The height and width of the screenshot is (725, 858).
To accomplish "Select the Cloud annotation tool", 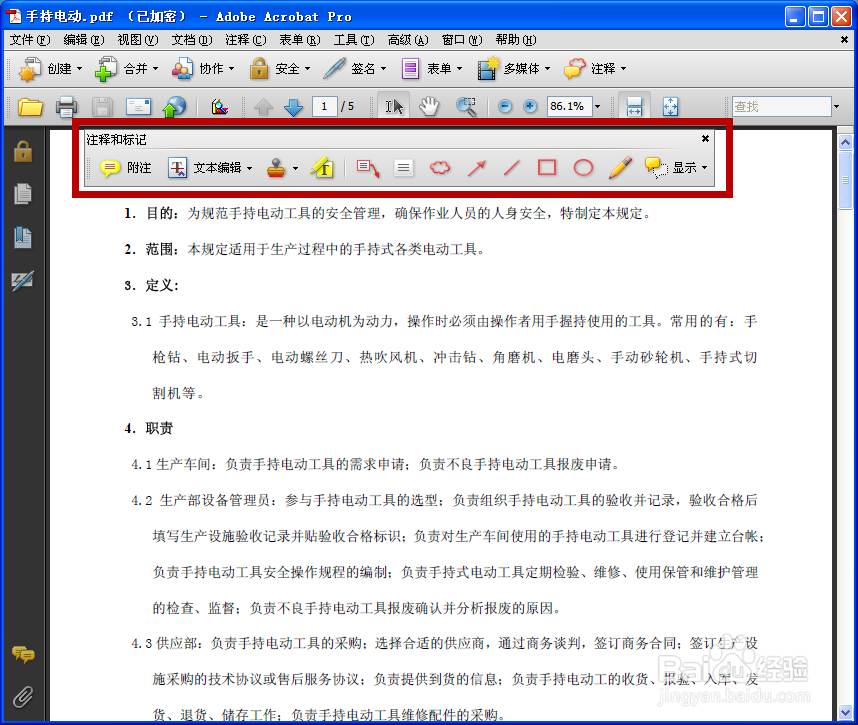I will (x=439, y=167).
